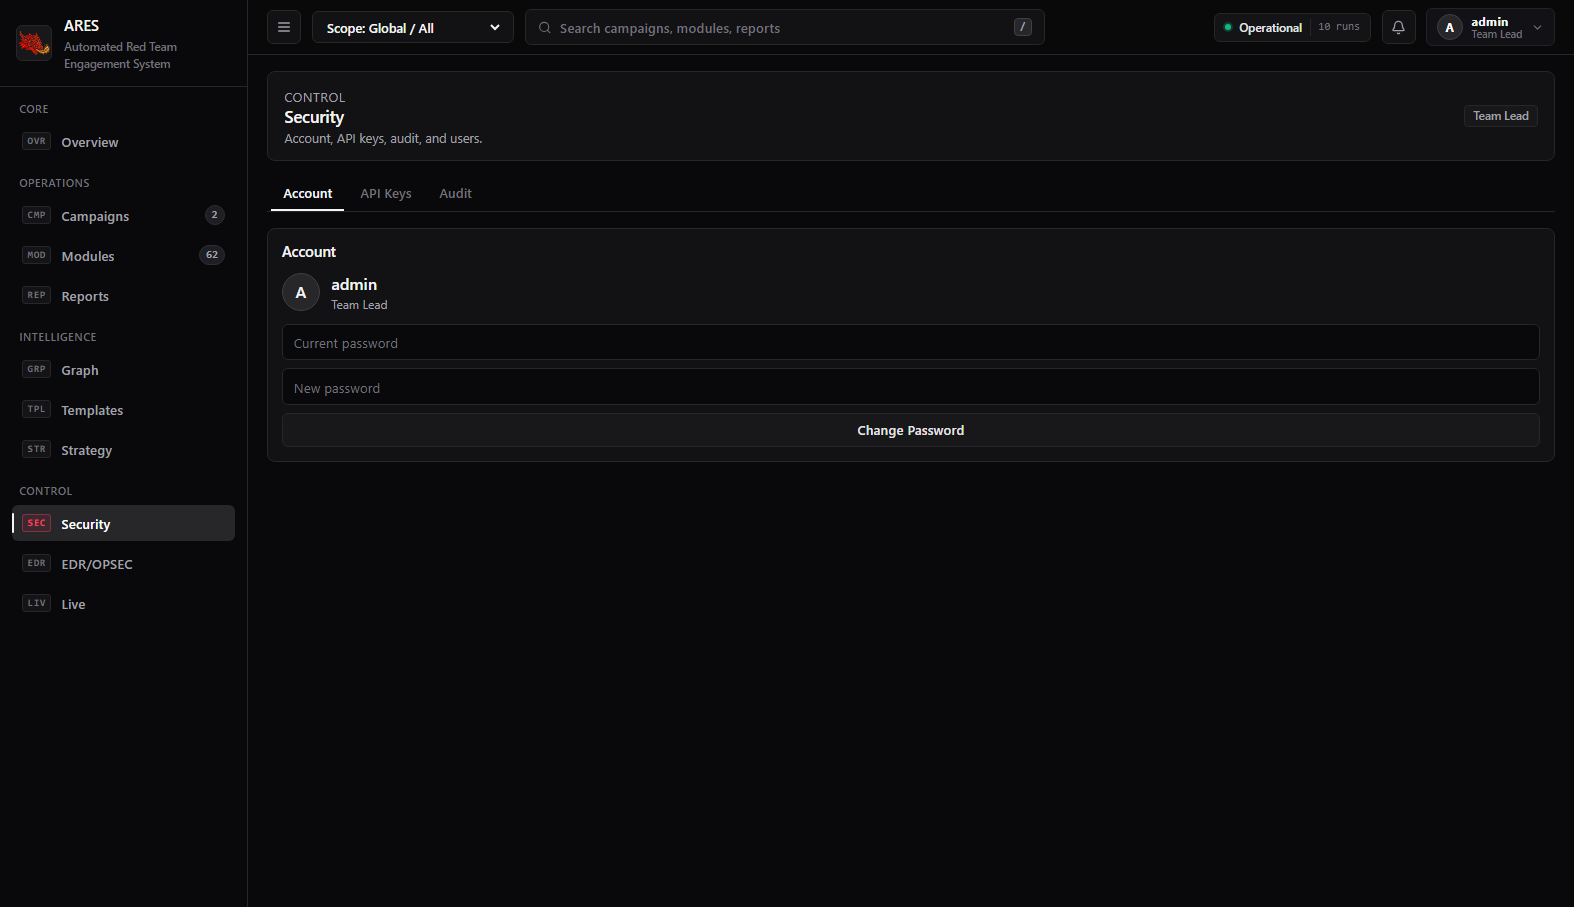Open Reports in the sidebar
Viewport: 1574px width, 907px height.
pos(123,296)
